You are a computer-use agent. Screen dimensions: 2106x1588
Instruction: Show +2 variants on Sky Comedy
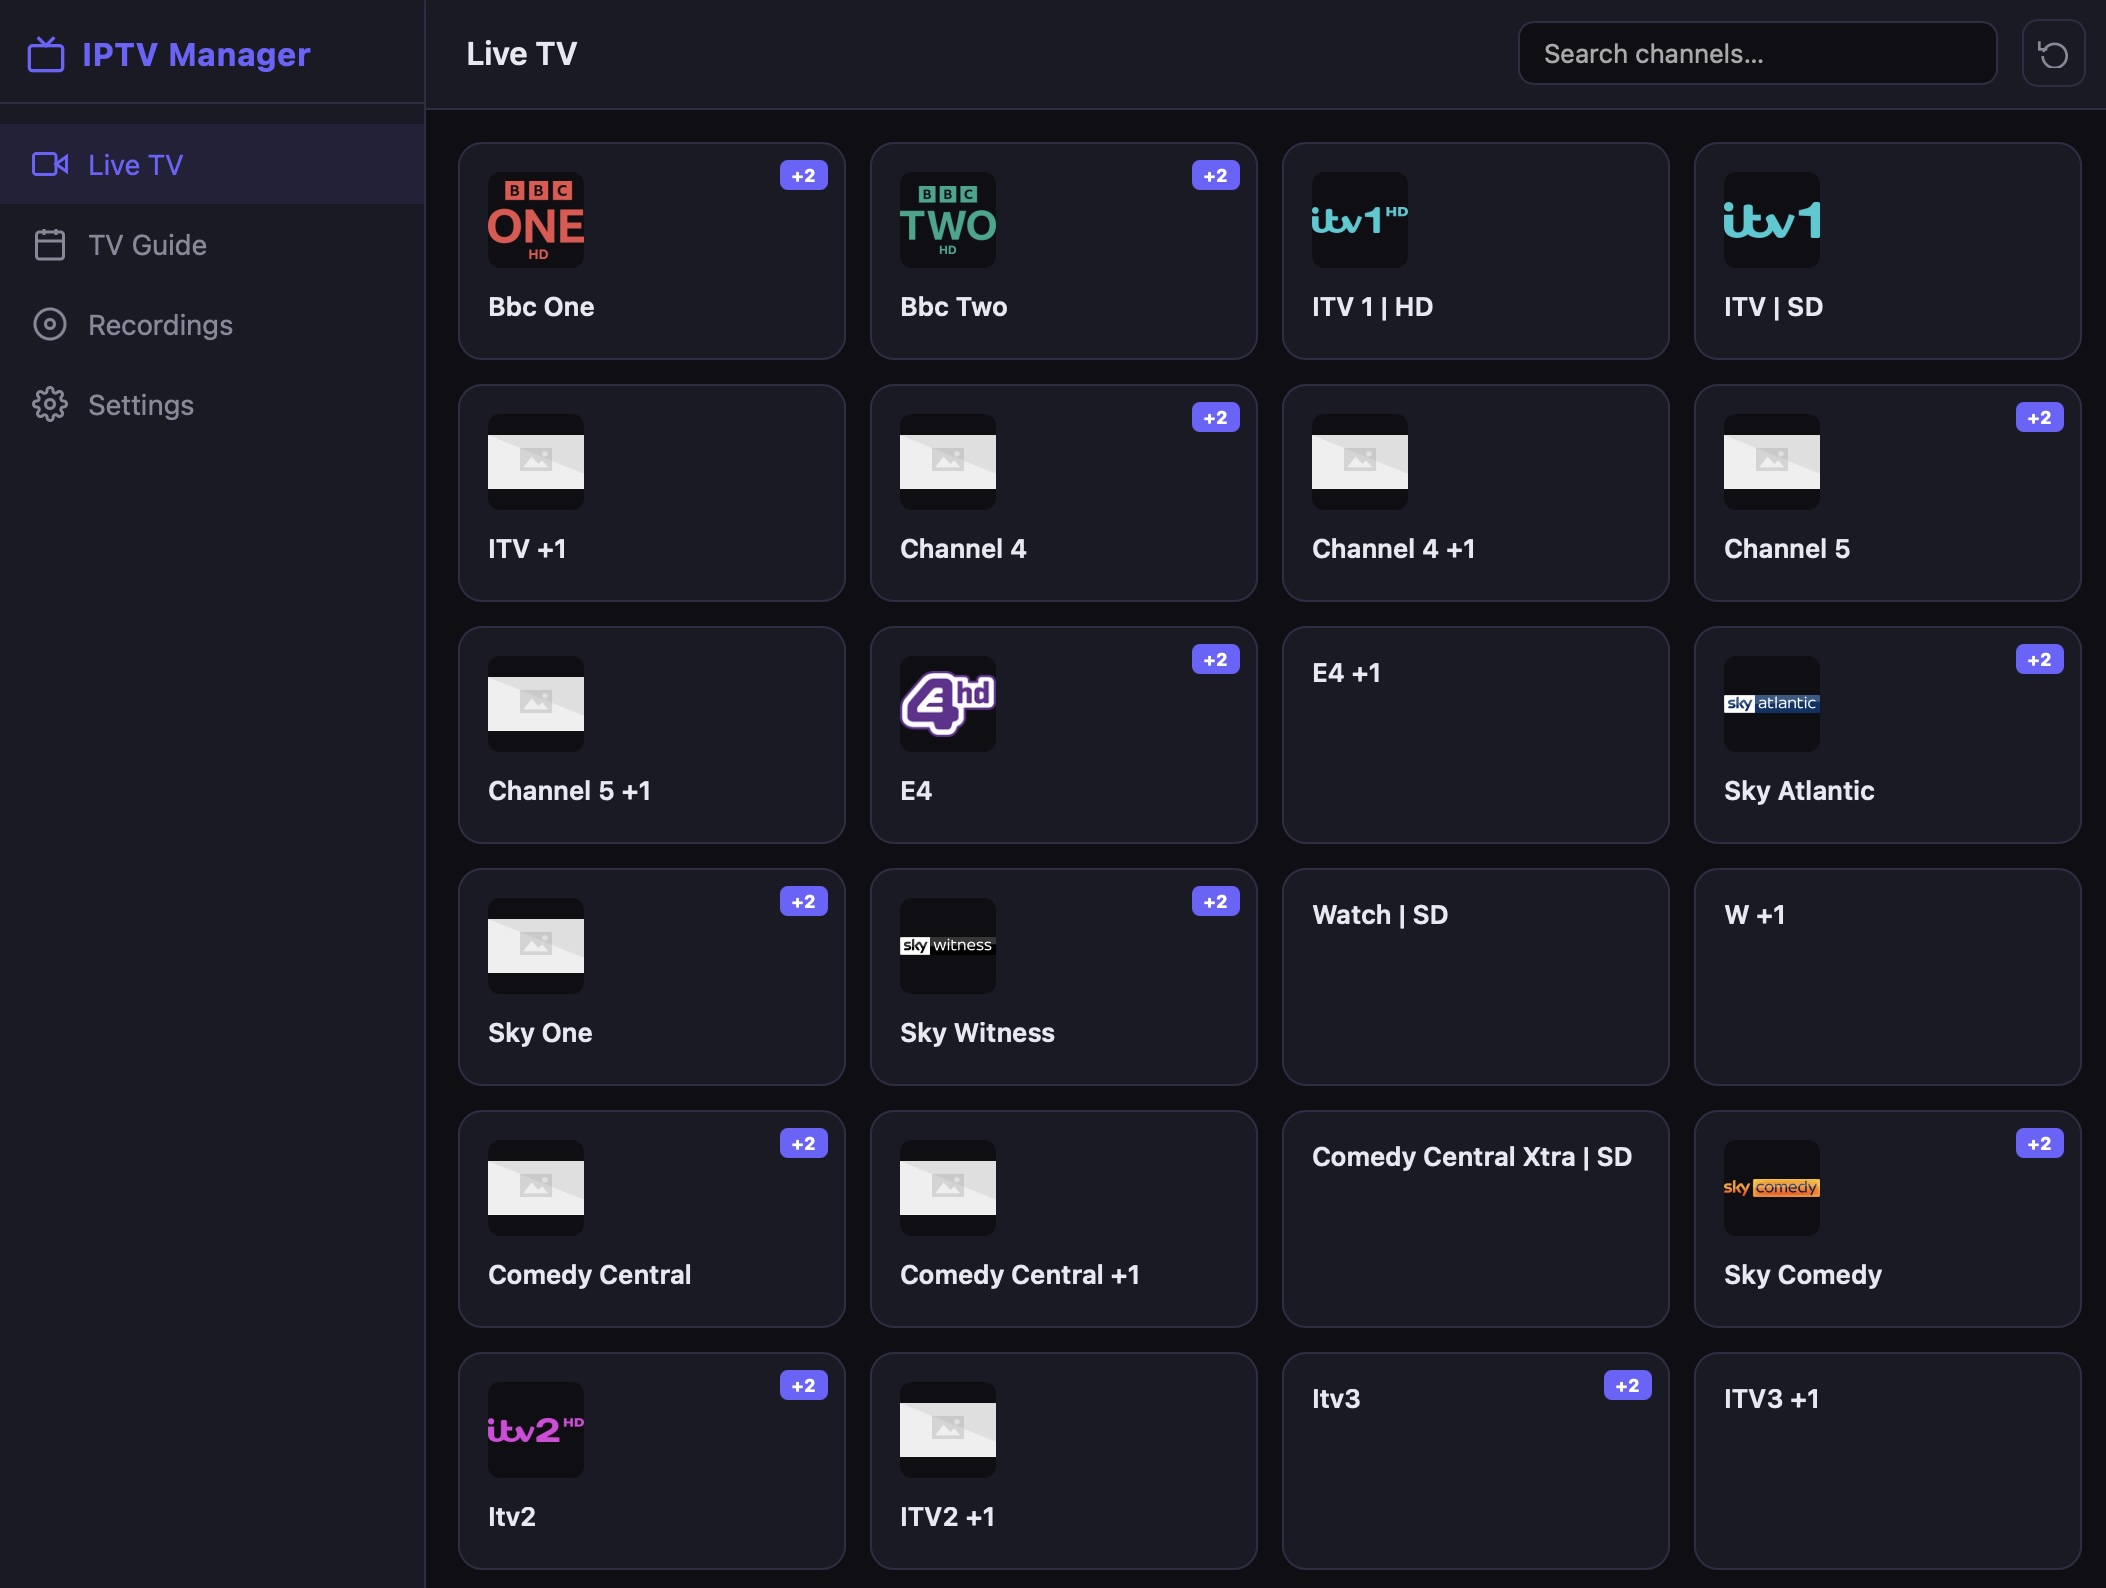(x=2040, y=1144)
